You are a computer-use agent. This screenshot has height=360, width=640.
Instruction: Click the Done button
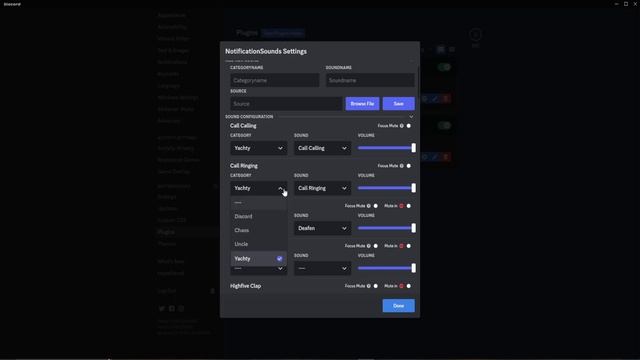(398, 306)
